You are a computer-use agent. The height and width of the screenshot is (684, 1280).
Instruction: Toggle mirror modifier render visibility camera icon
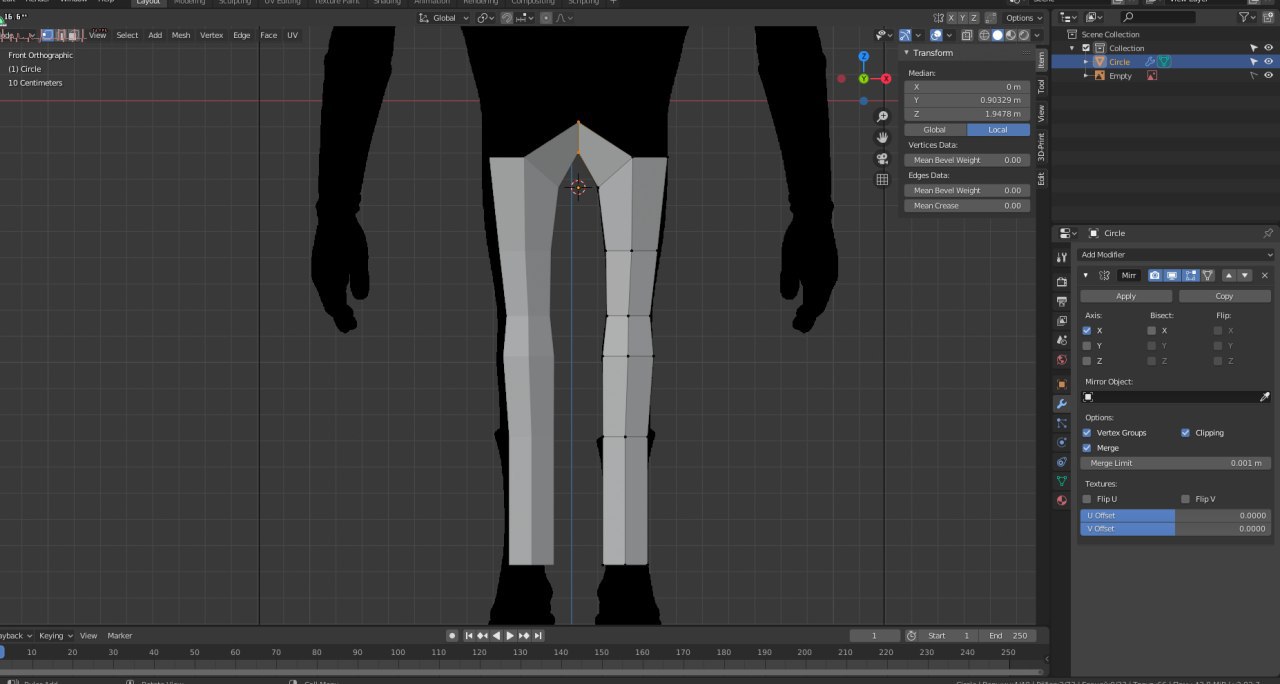click(1155, 275)
